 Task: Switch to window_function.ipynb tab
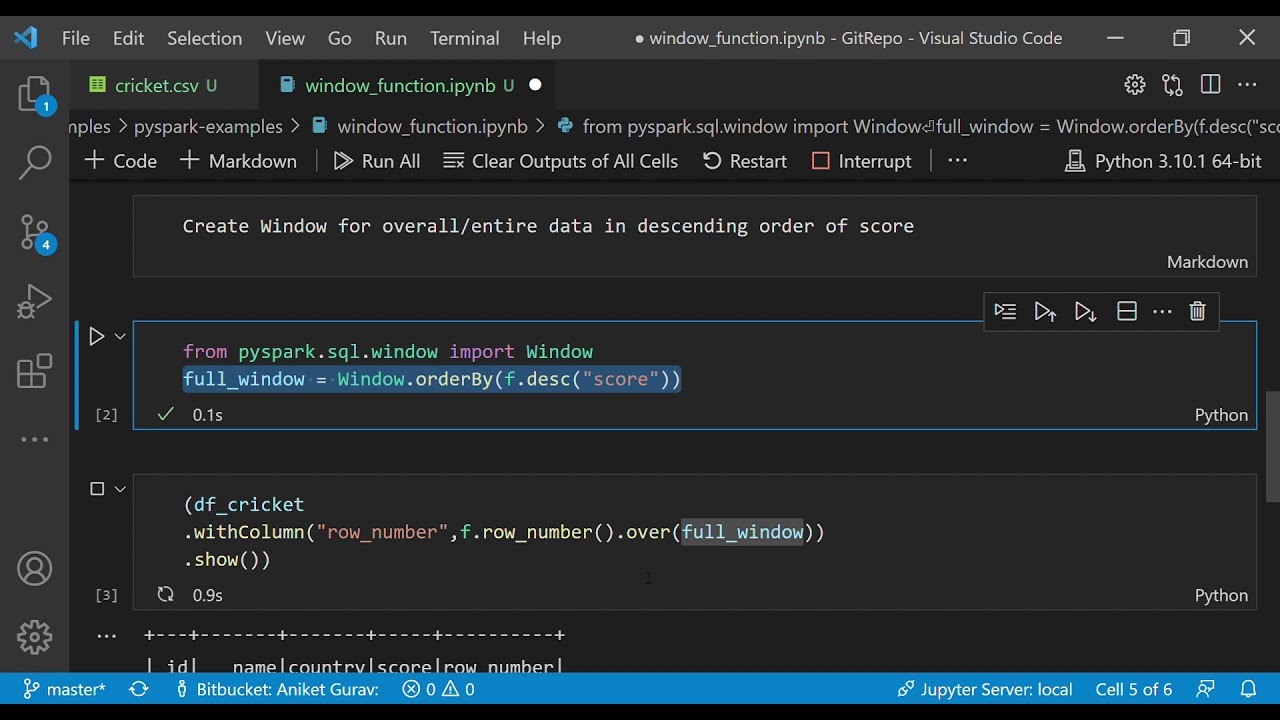408,86
